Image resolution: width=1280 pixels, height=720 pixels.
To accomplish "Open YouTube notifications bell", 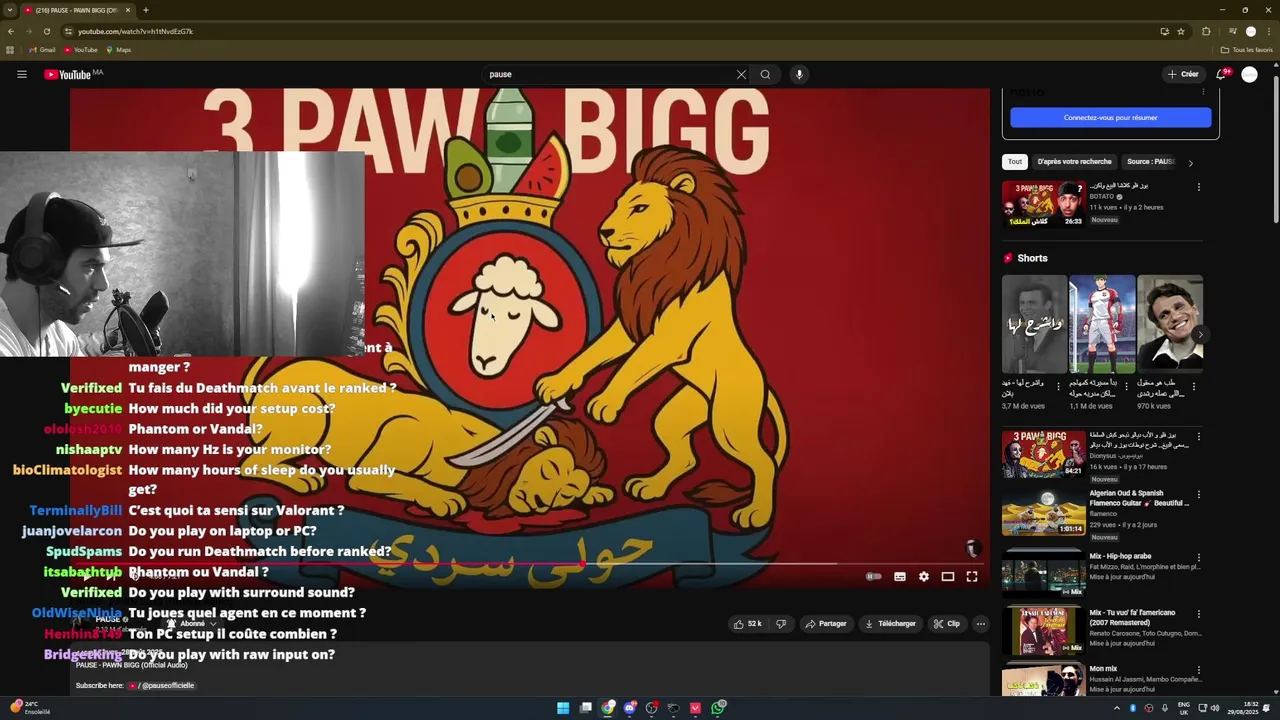I will point(1221,74).
